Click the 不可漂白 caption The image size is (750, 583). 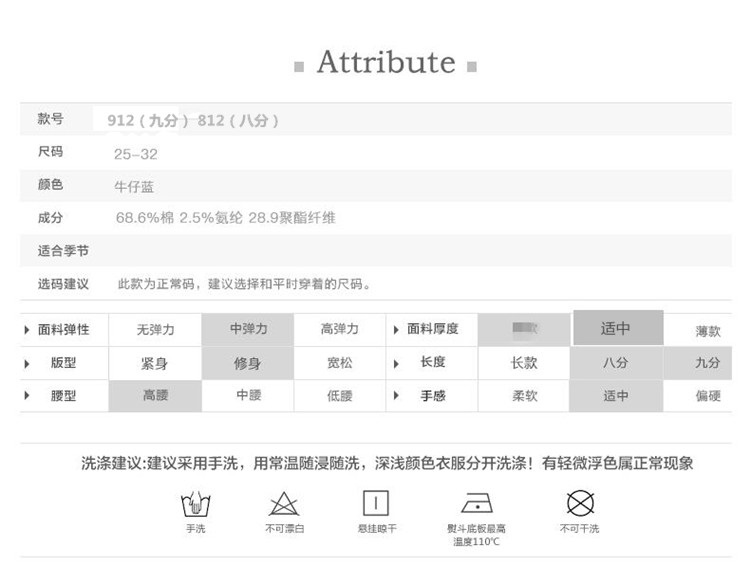click(x=285, y=528)
